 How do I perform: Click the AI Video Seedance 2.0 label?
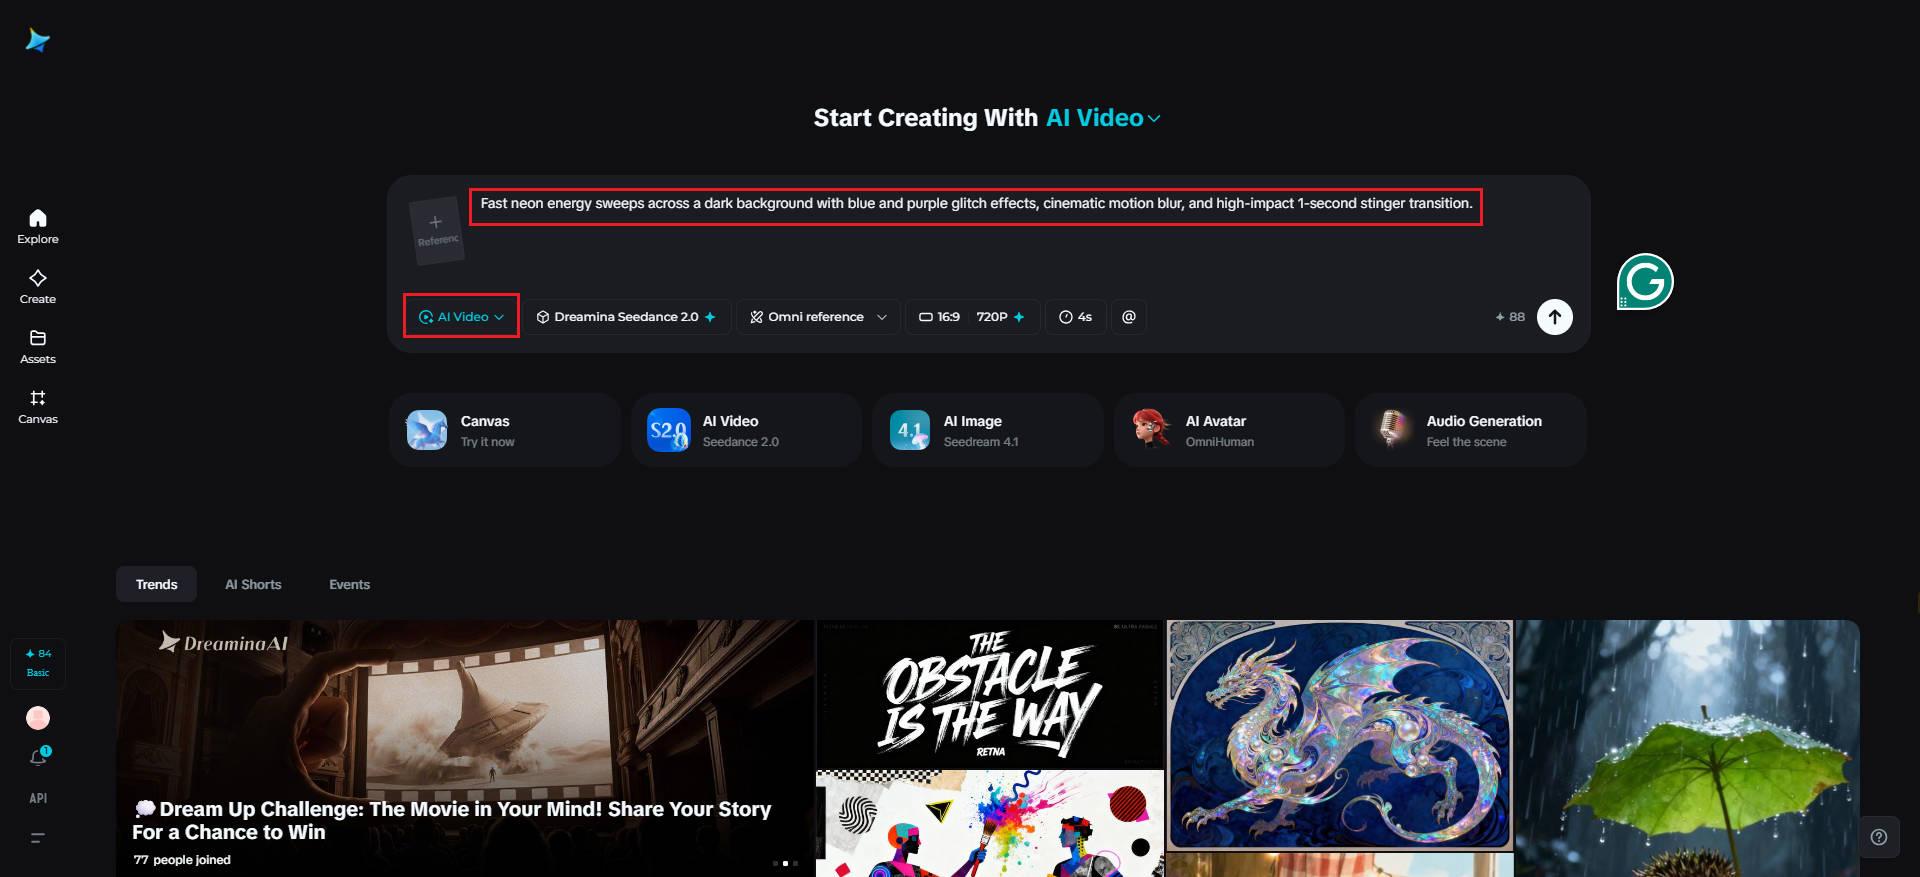point(741,431)
